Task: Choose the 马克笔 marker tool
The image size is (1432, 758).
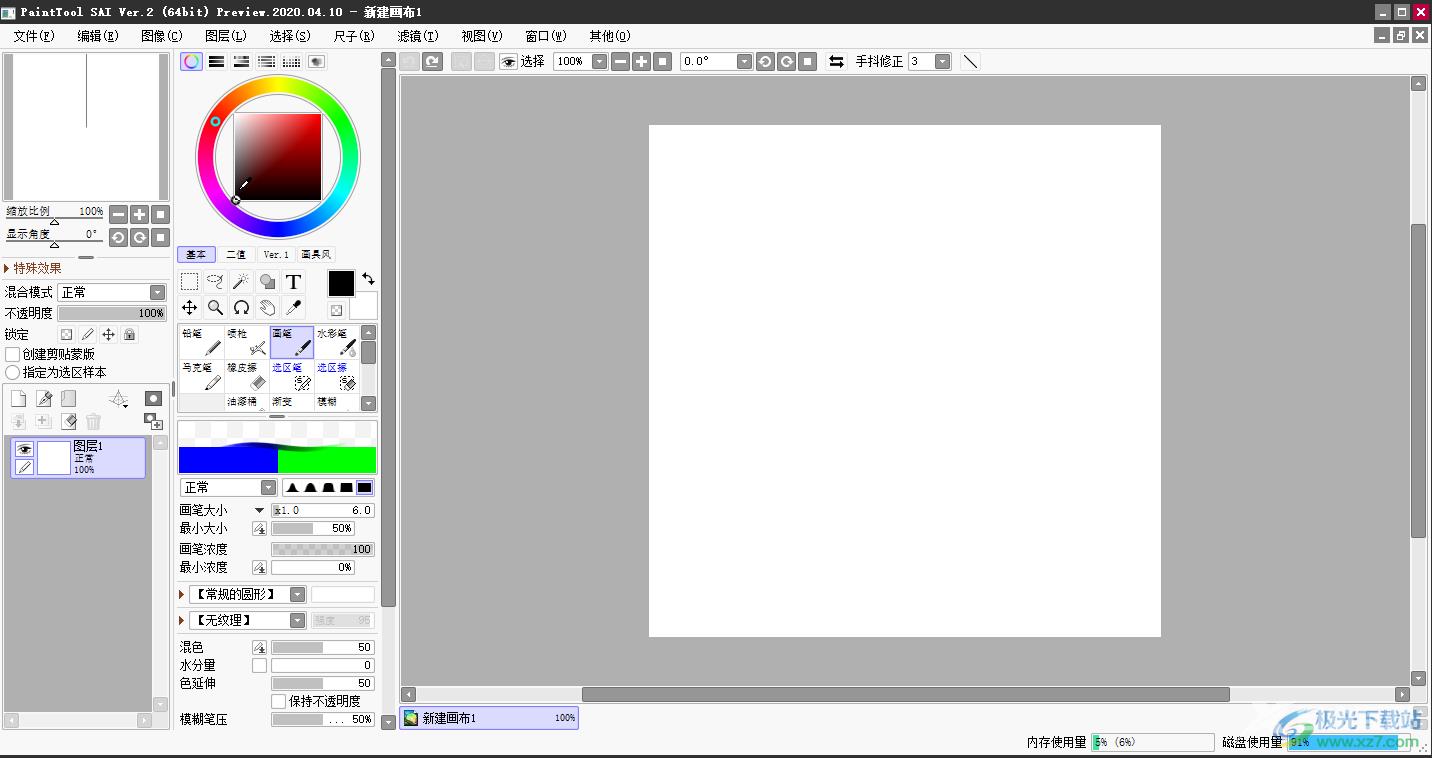Action: 201,376
